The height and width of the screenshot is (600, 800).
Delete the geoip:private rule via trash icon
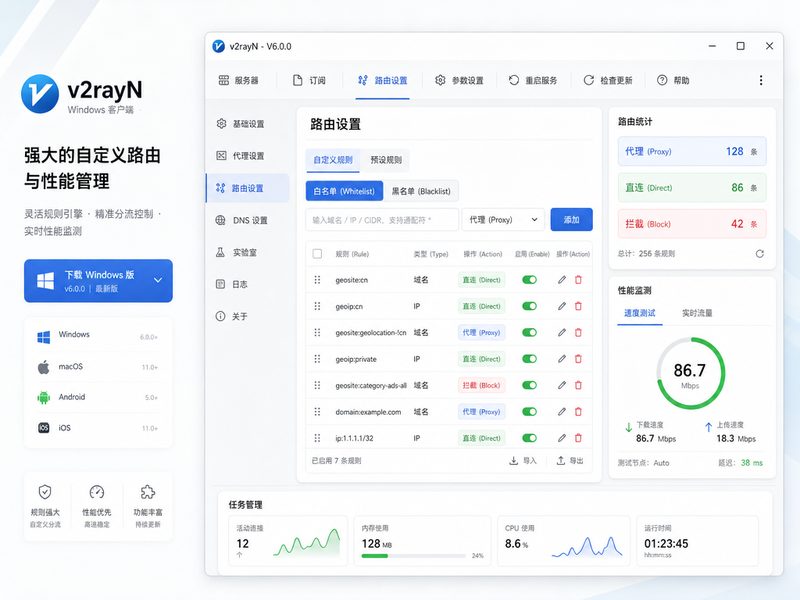[x=578, y=359]
